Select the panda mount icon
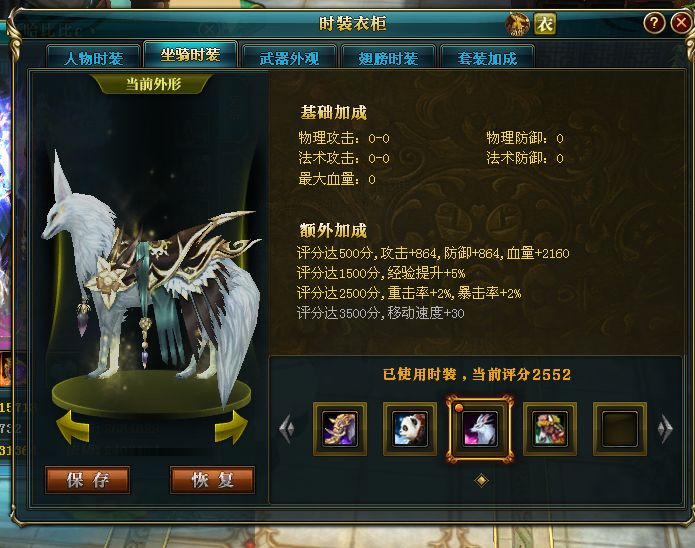 410,429
